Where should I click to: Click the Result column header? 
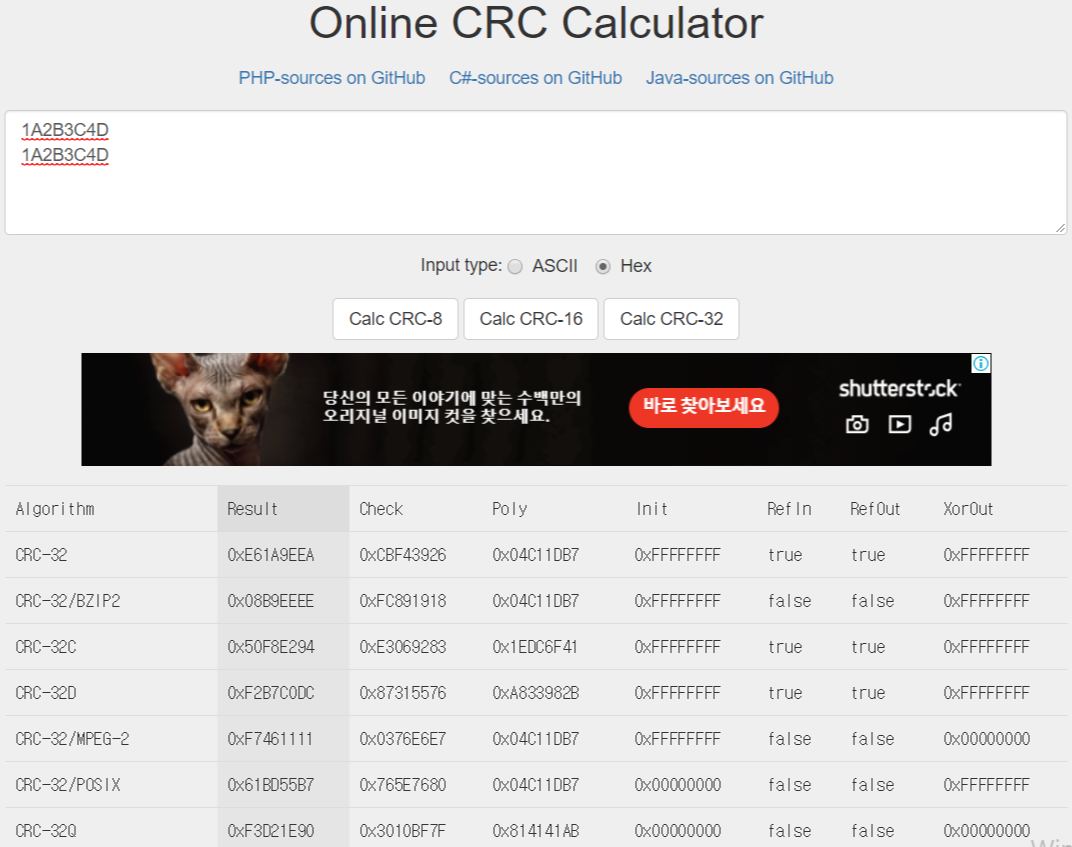tap(252, 509)
